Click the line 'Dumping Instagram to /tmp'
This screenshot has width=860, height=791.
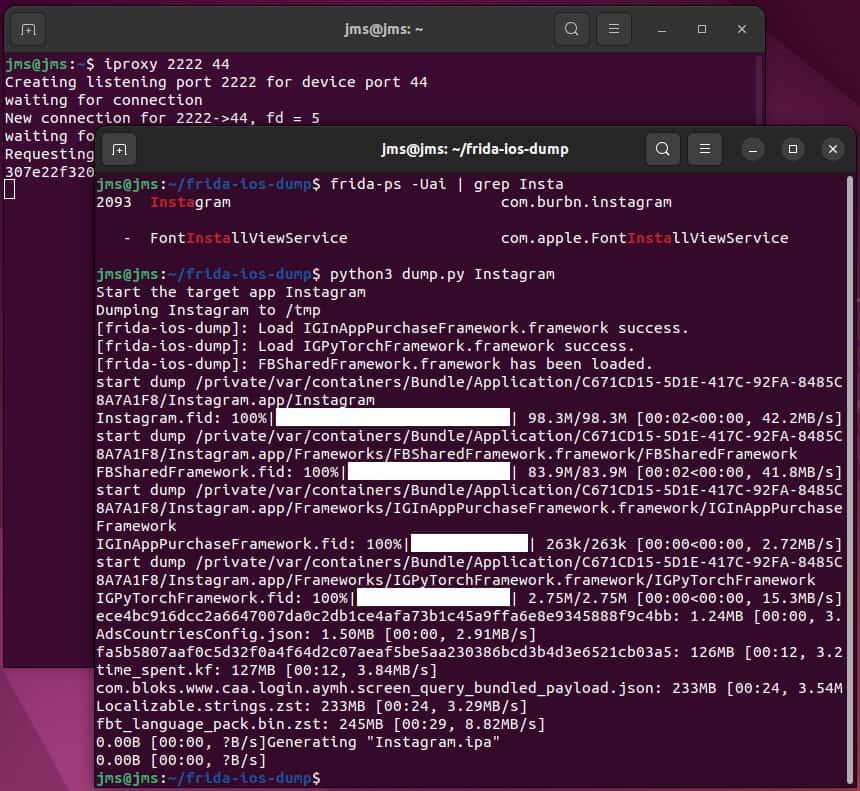208,310
